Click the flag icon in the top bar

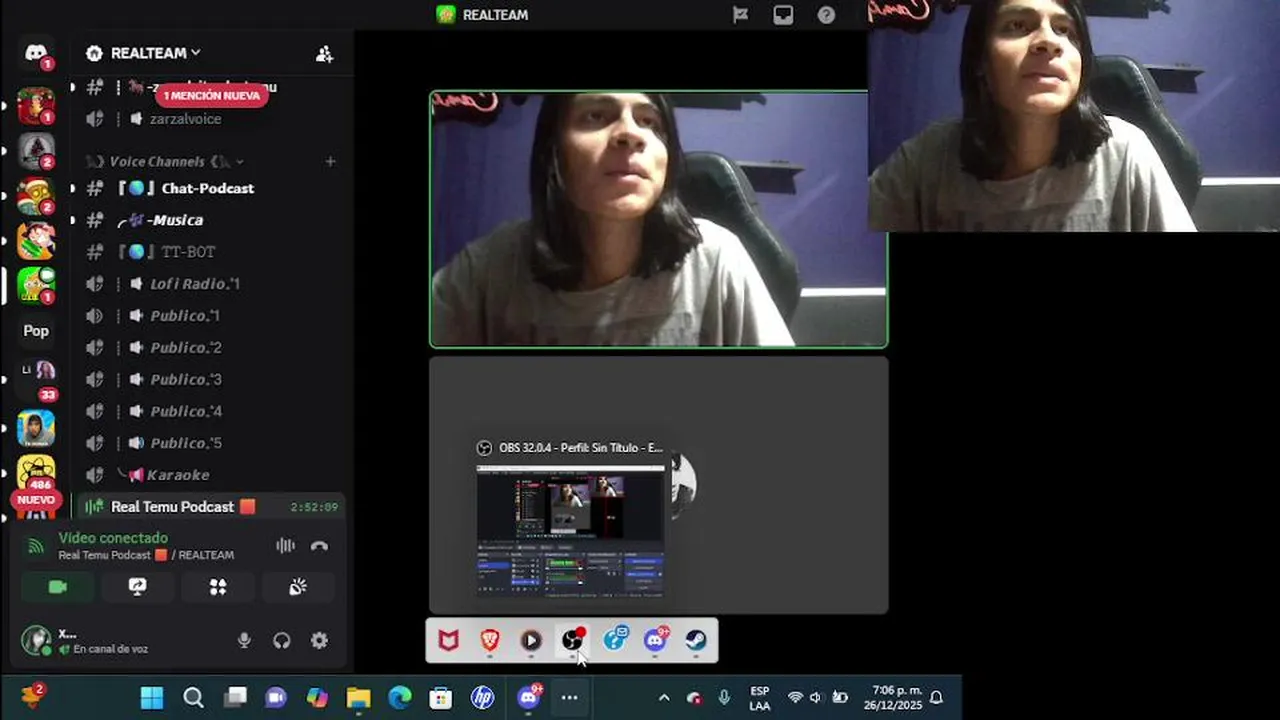click(x=740, y=15)
